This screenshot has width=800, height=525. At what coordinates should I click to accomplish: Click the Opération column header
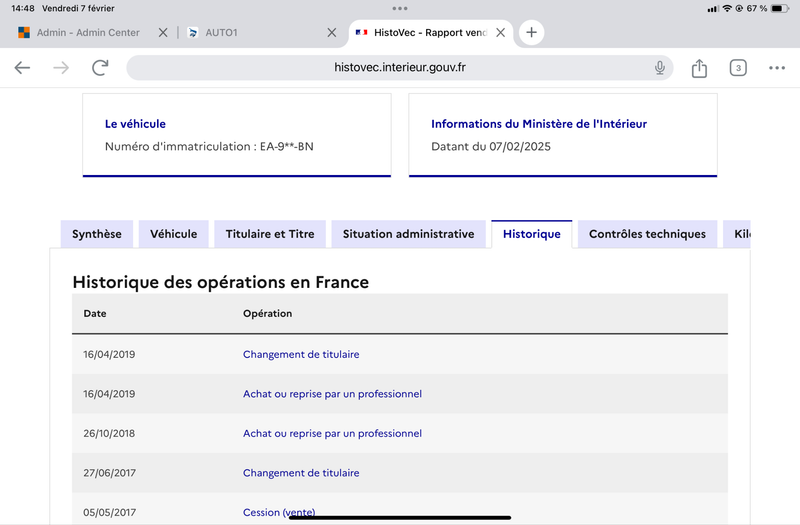tap(267, 313)
